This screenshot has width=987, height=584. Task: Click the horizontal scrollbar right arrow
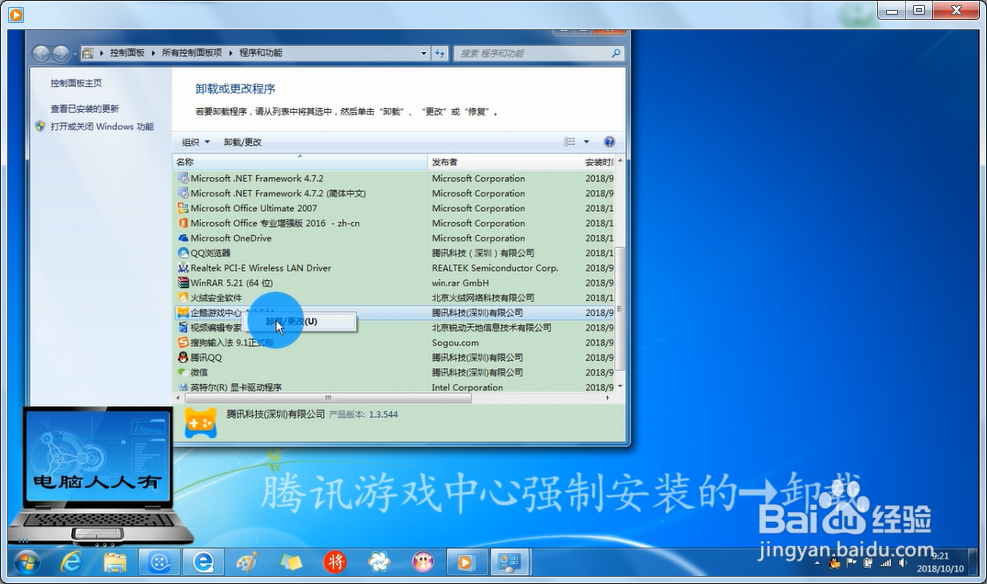(x=607, y=398)
